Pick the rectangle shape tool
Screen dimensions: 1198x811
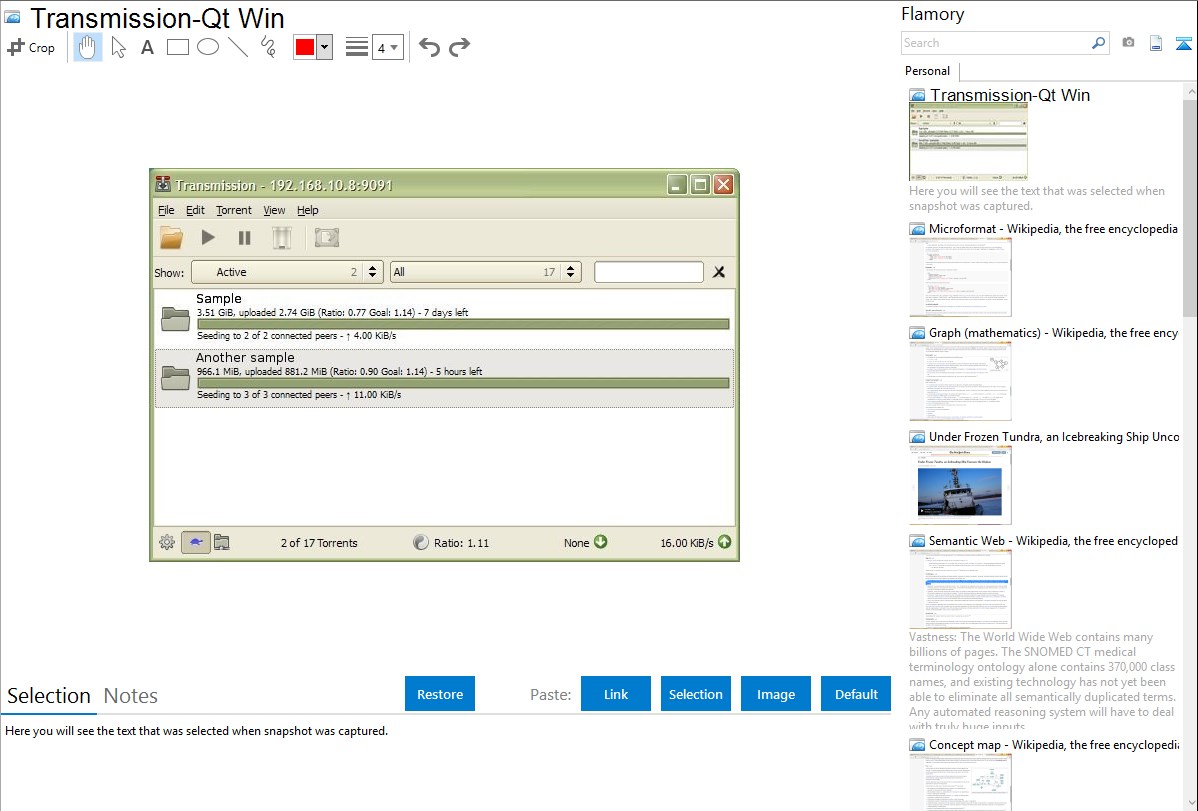tap(178, 47)
